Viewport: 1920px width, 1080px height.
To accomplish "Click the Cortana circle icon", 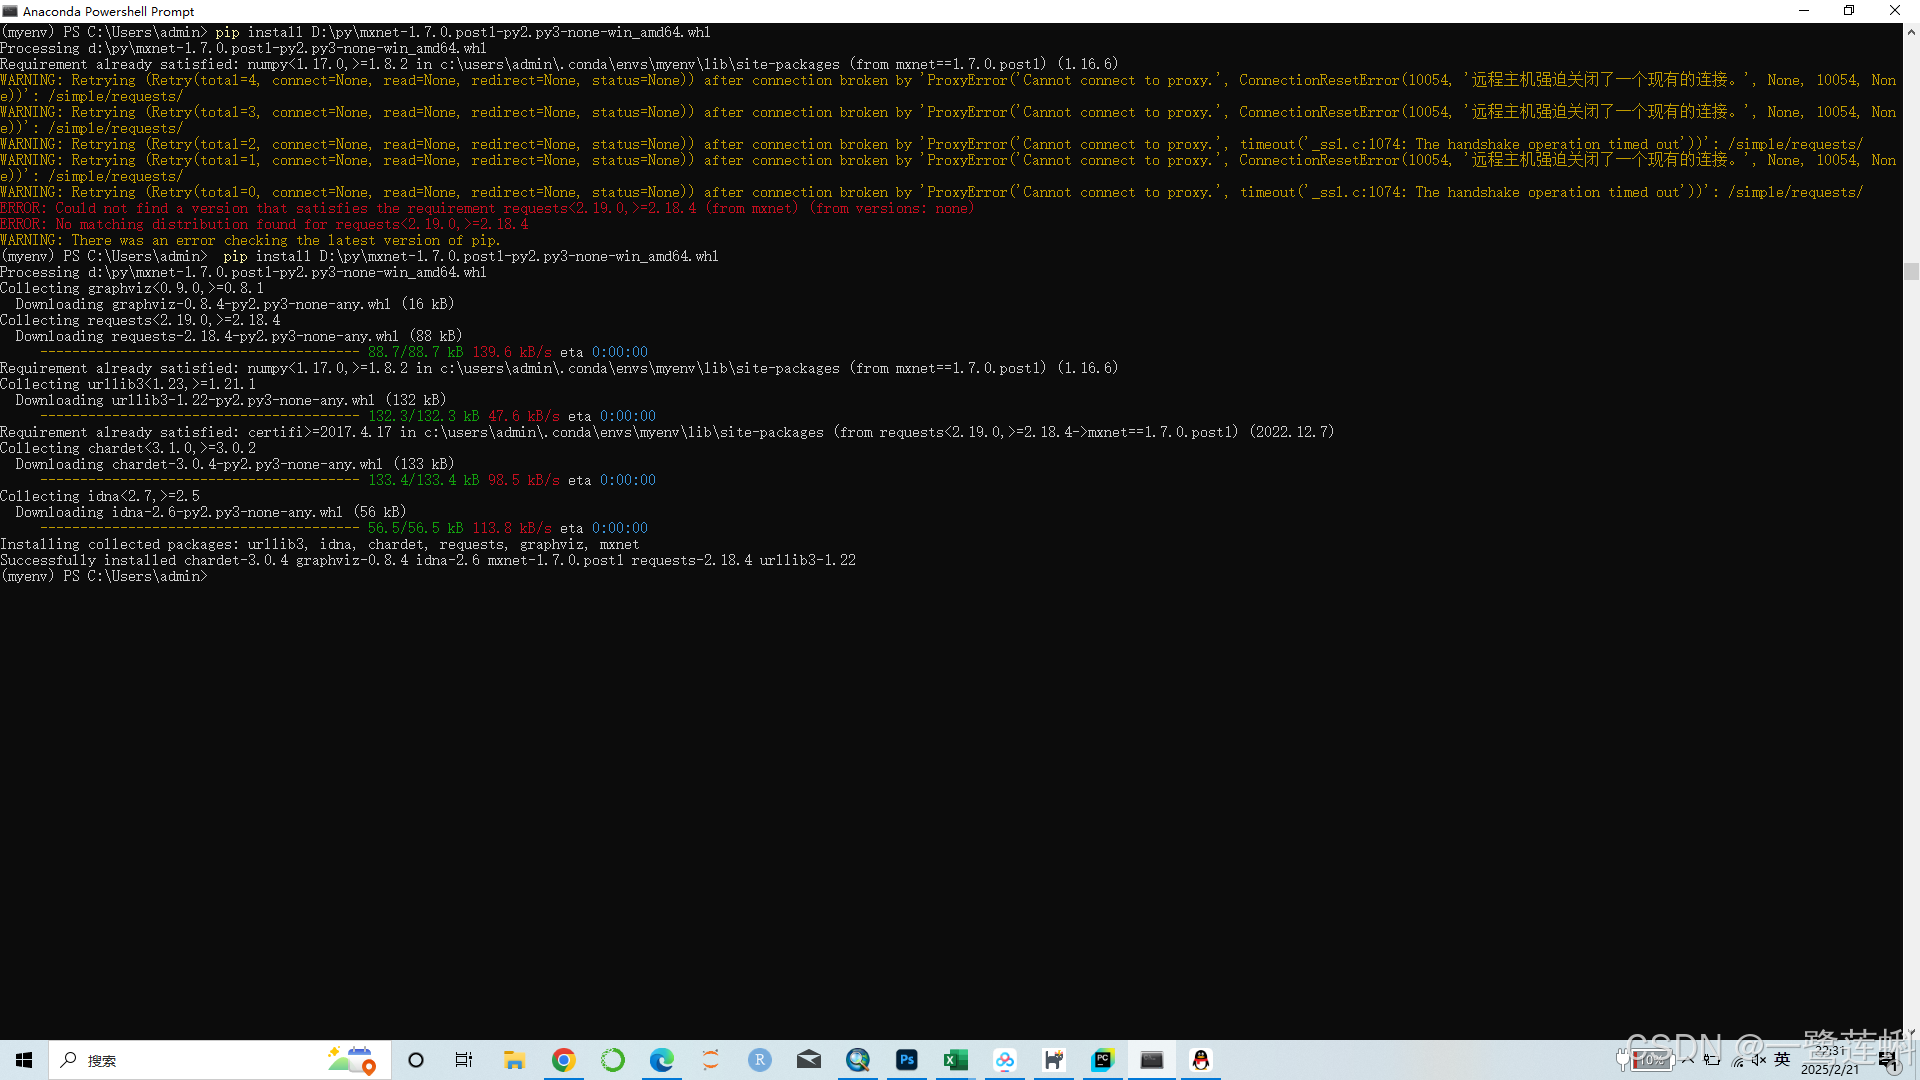I will point(416,1060).
